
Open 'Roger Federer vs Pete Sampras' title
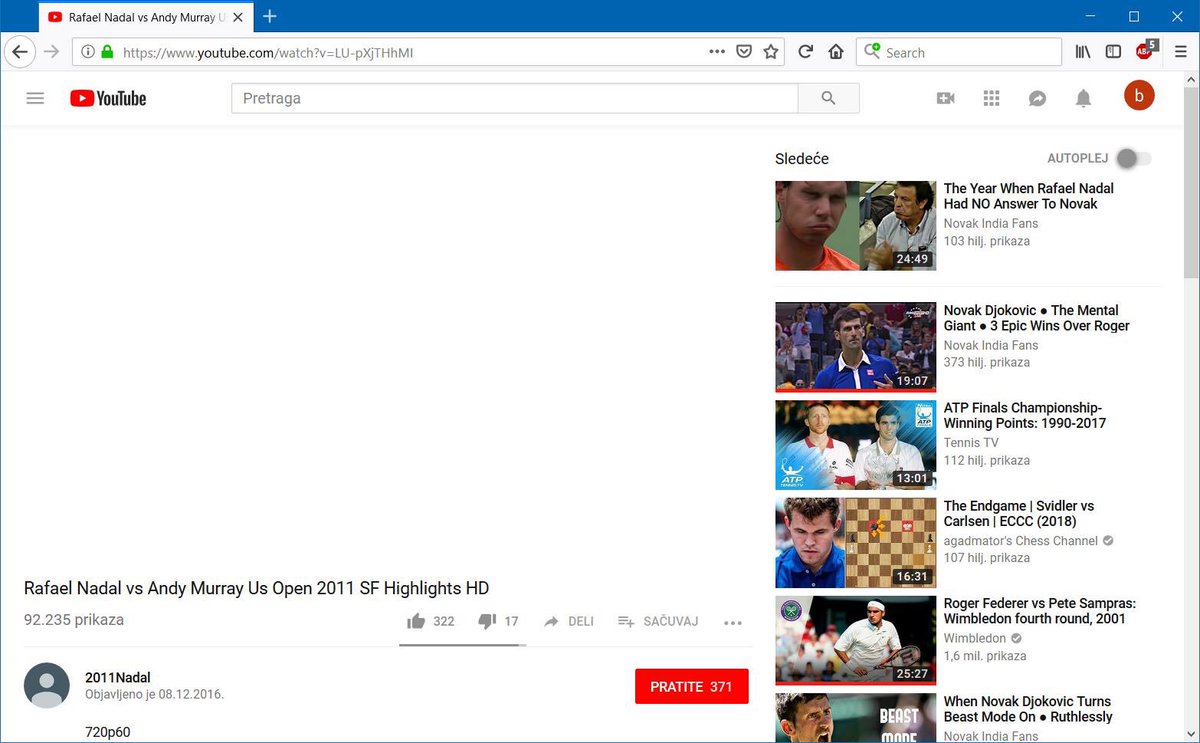[1040, 611]
